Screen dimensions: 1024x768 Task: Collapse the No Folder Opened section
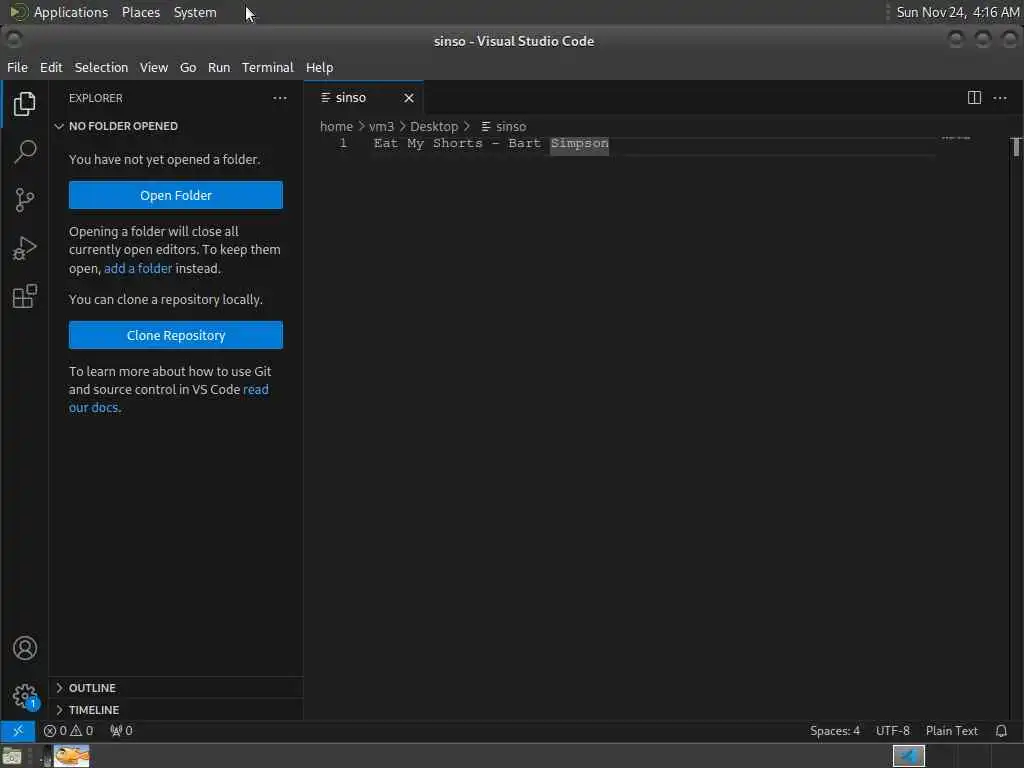(176, 126)
